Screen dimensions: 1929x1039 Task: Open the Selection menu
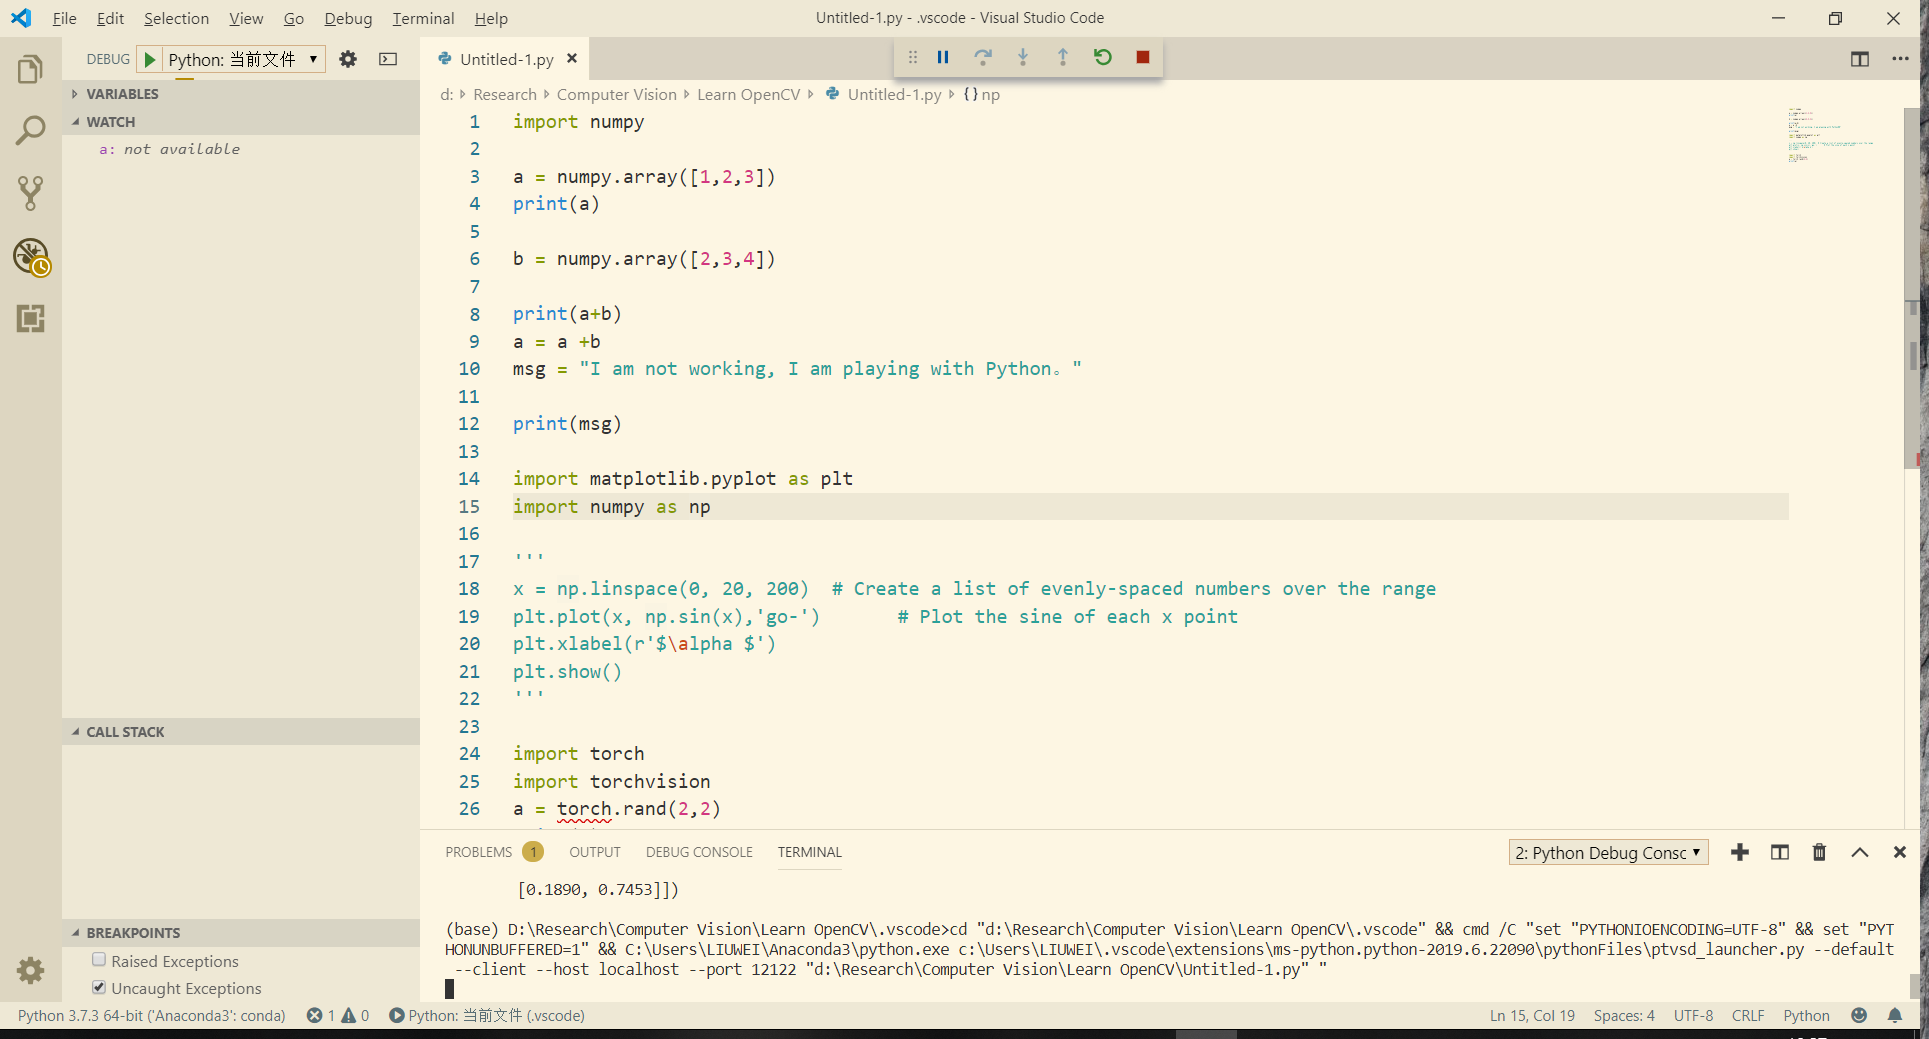pos(176,18)
